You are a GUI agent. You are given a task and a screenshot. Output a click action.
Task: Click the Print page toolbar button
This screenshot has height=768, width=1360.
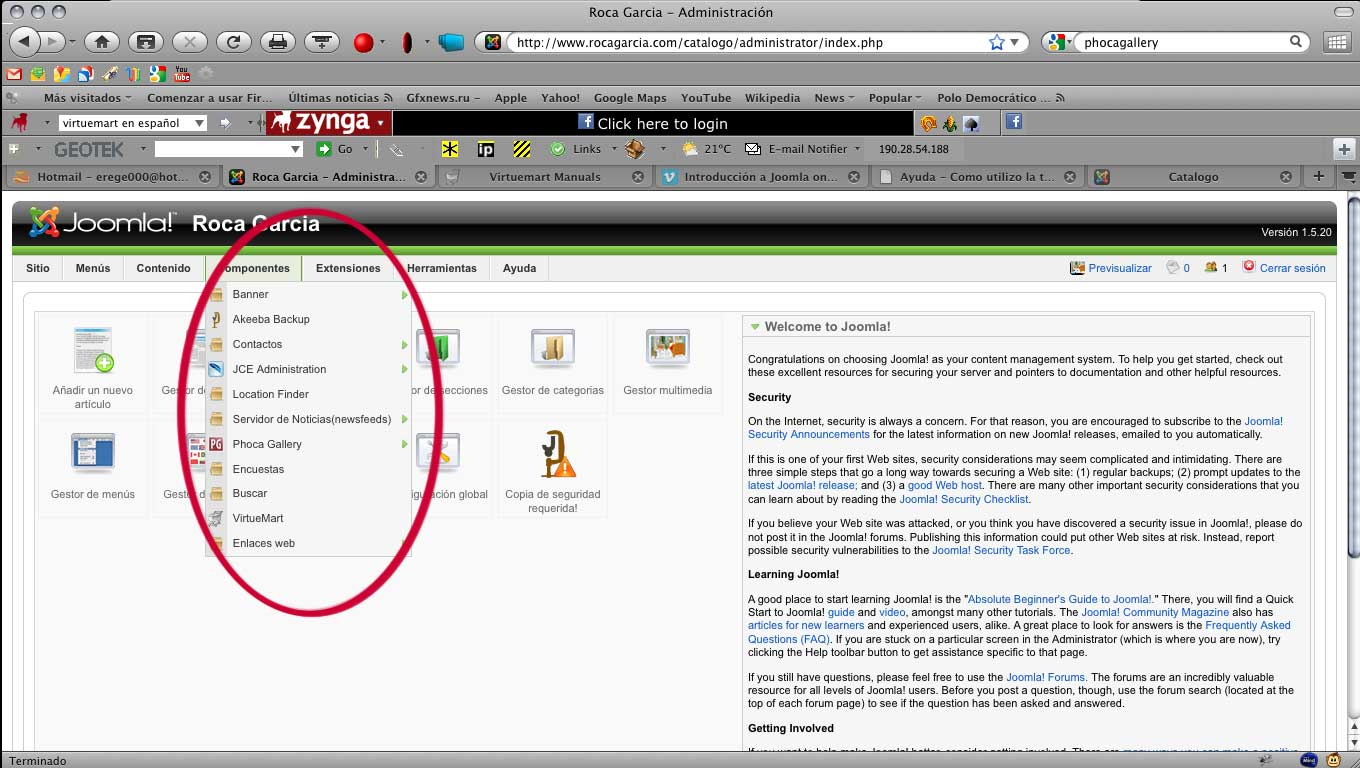tap(277, 42)
